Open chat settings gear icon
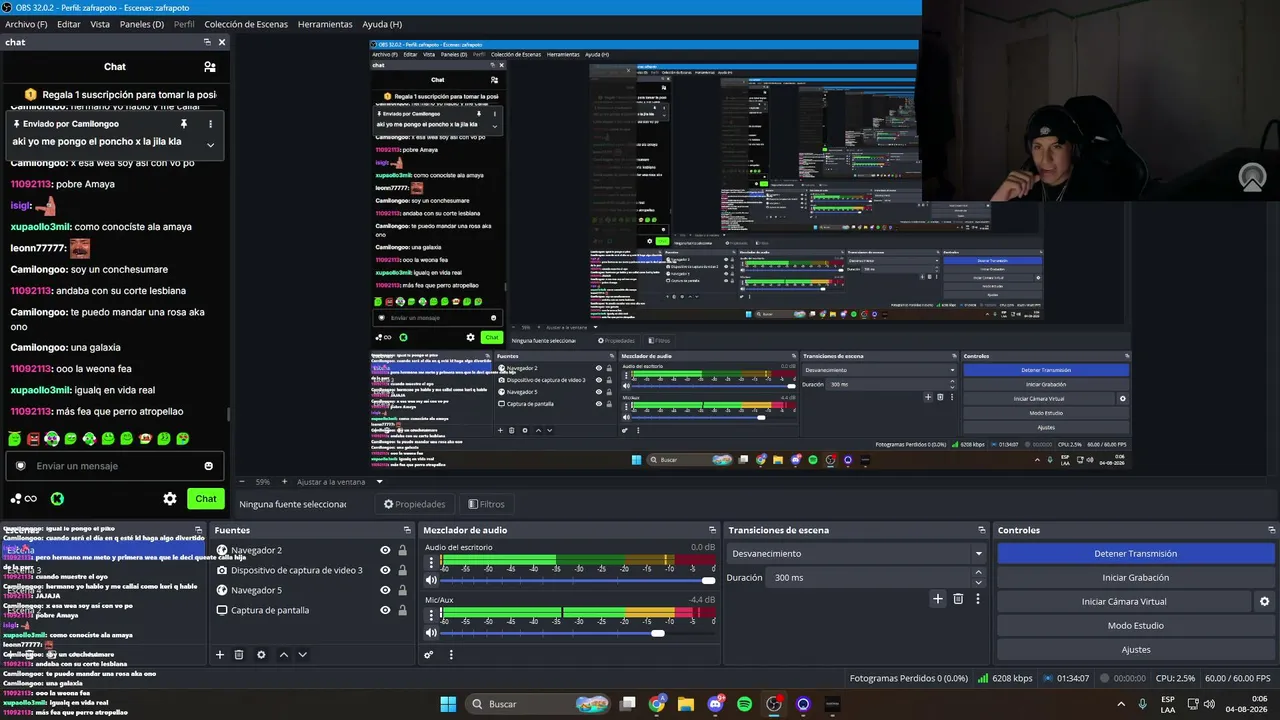This screenshot has height=720, width=1280. point(170,499)
